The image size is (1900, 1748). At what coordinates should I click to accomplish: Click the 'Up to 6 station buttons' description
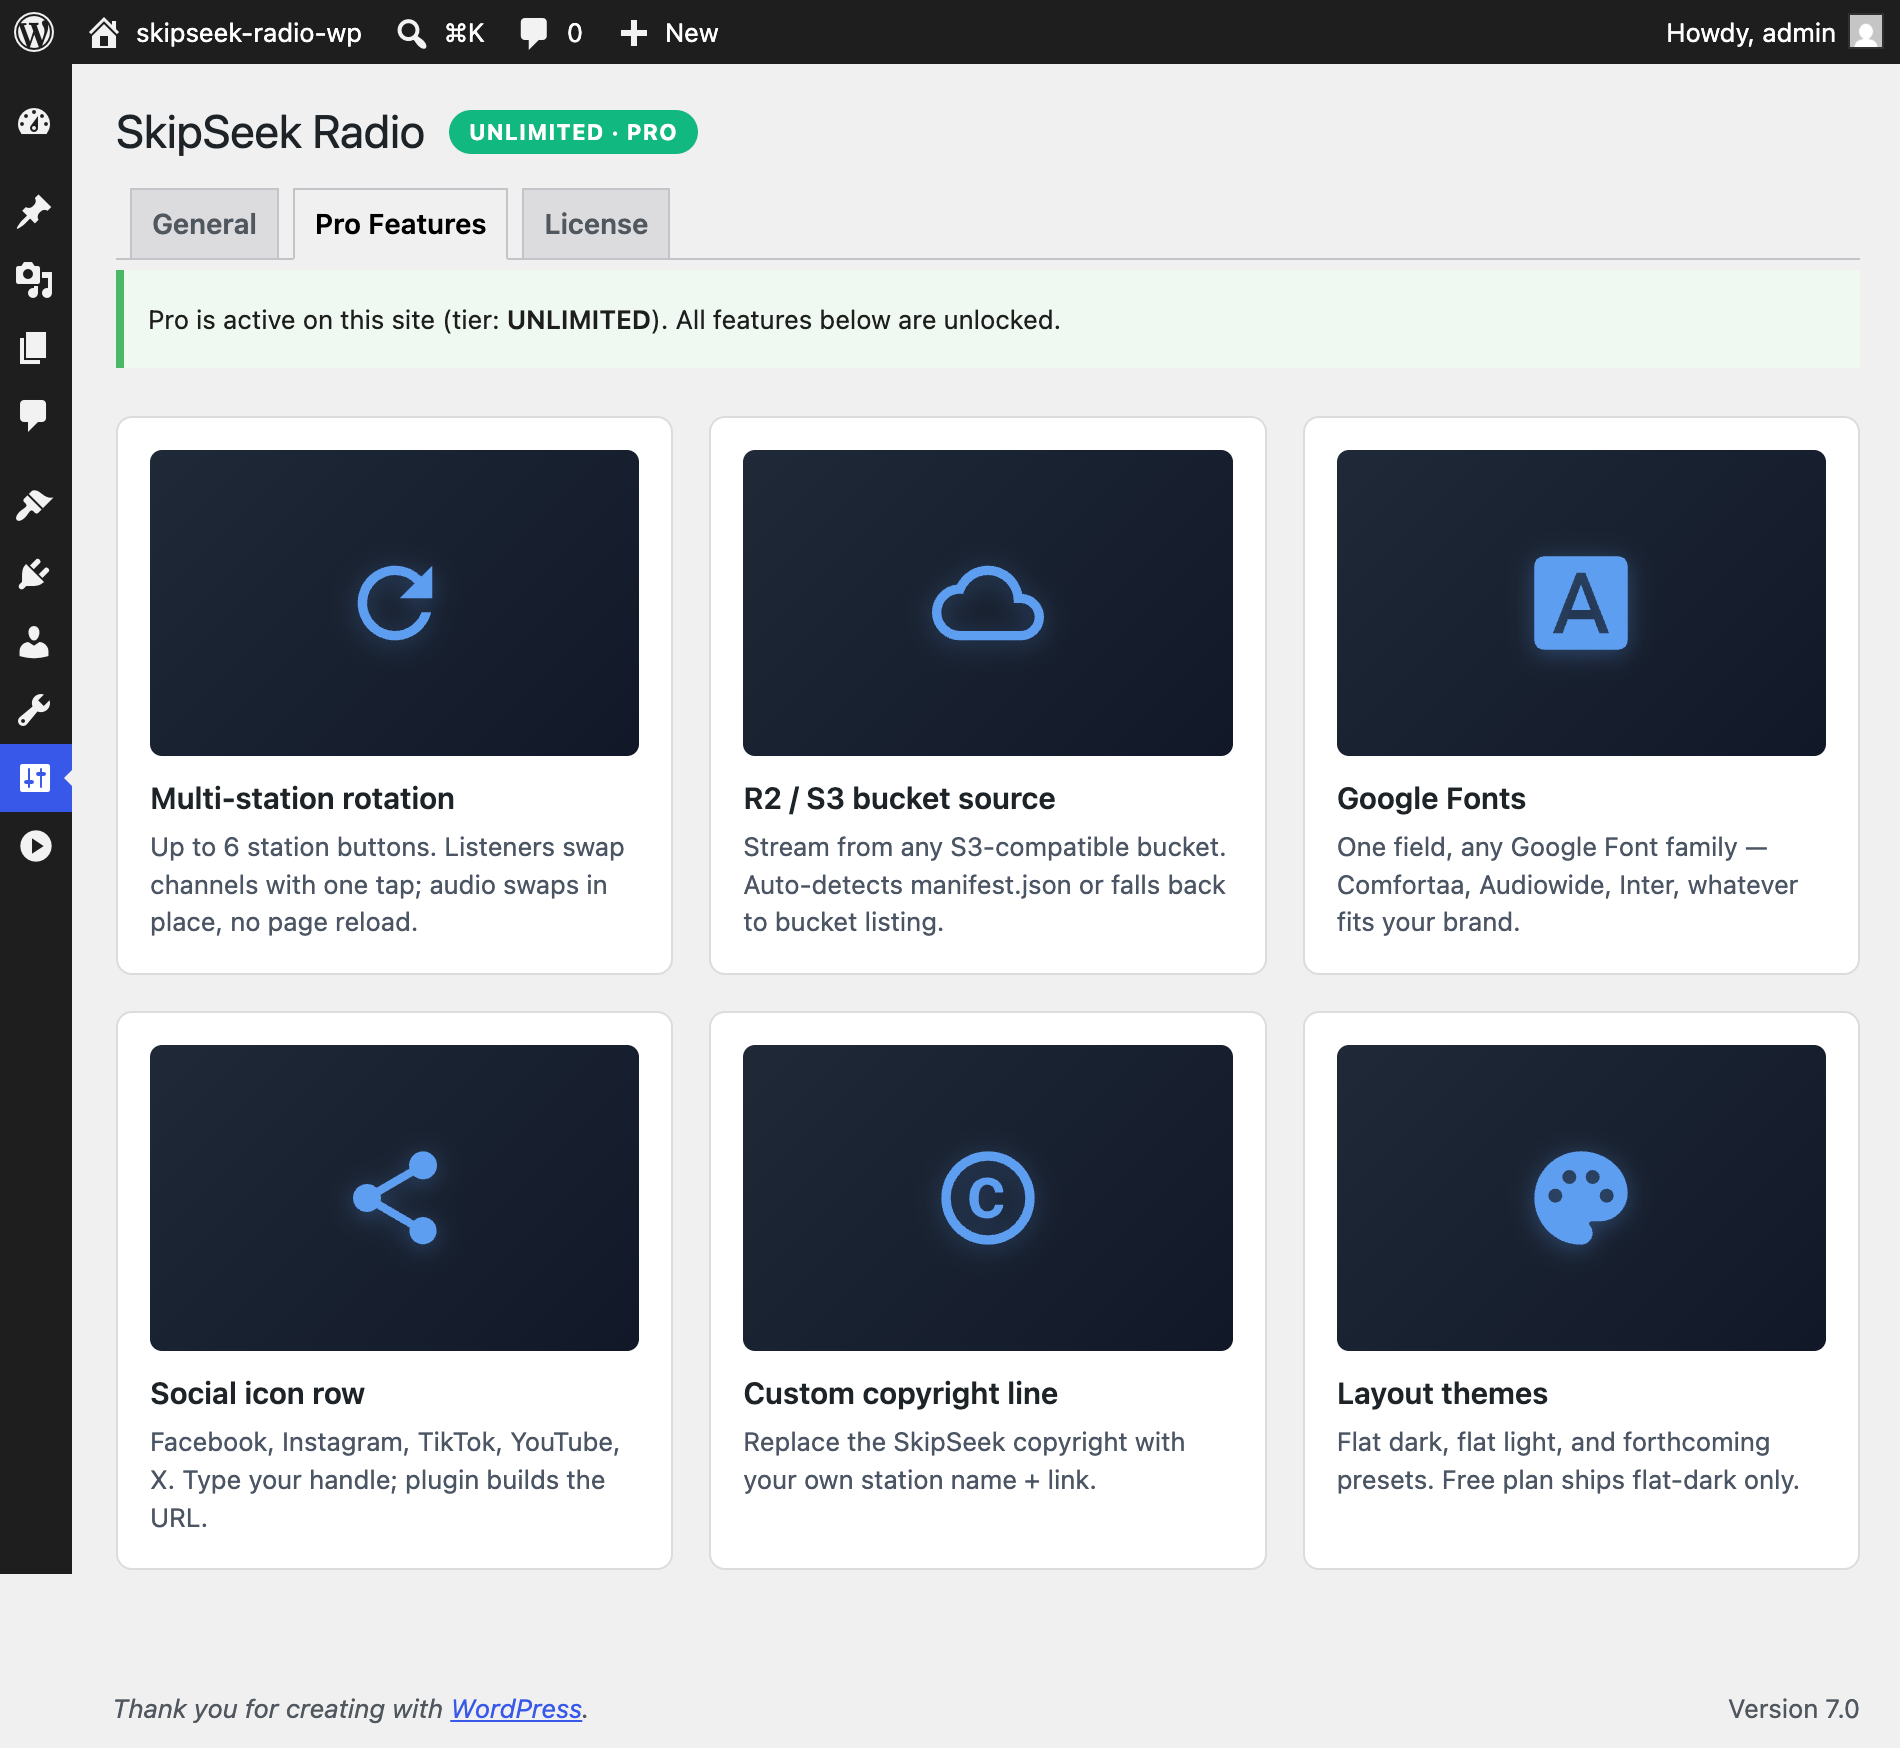pyautogui.click(x=388, y=885)
